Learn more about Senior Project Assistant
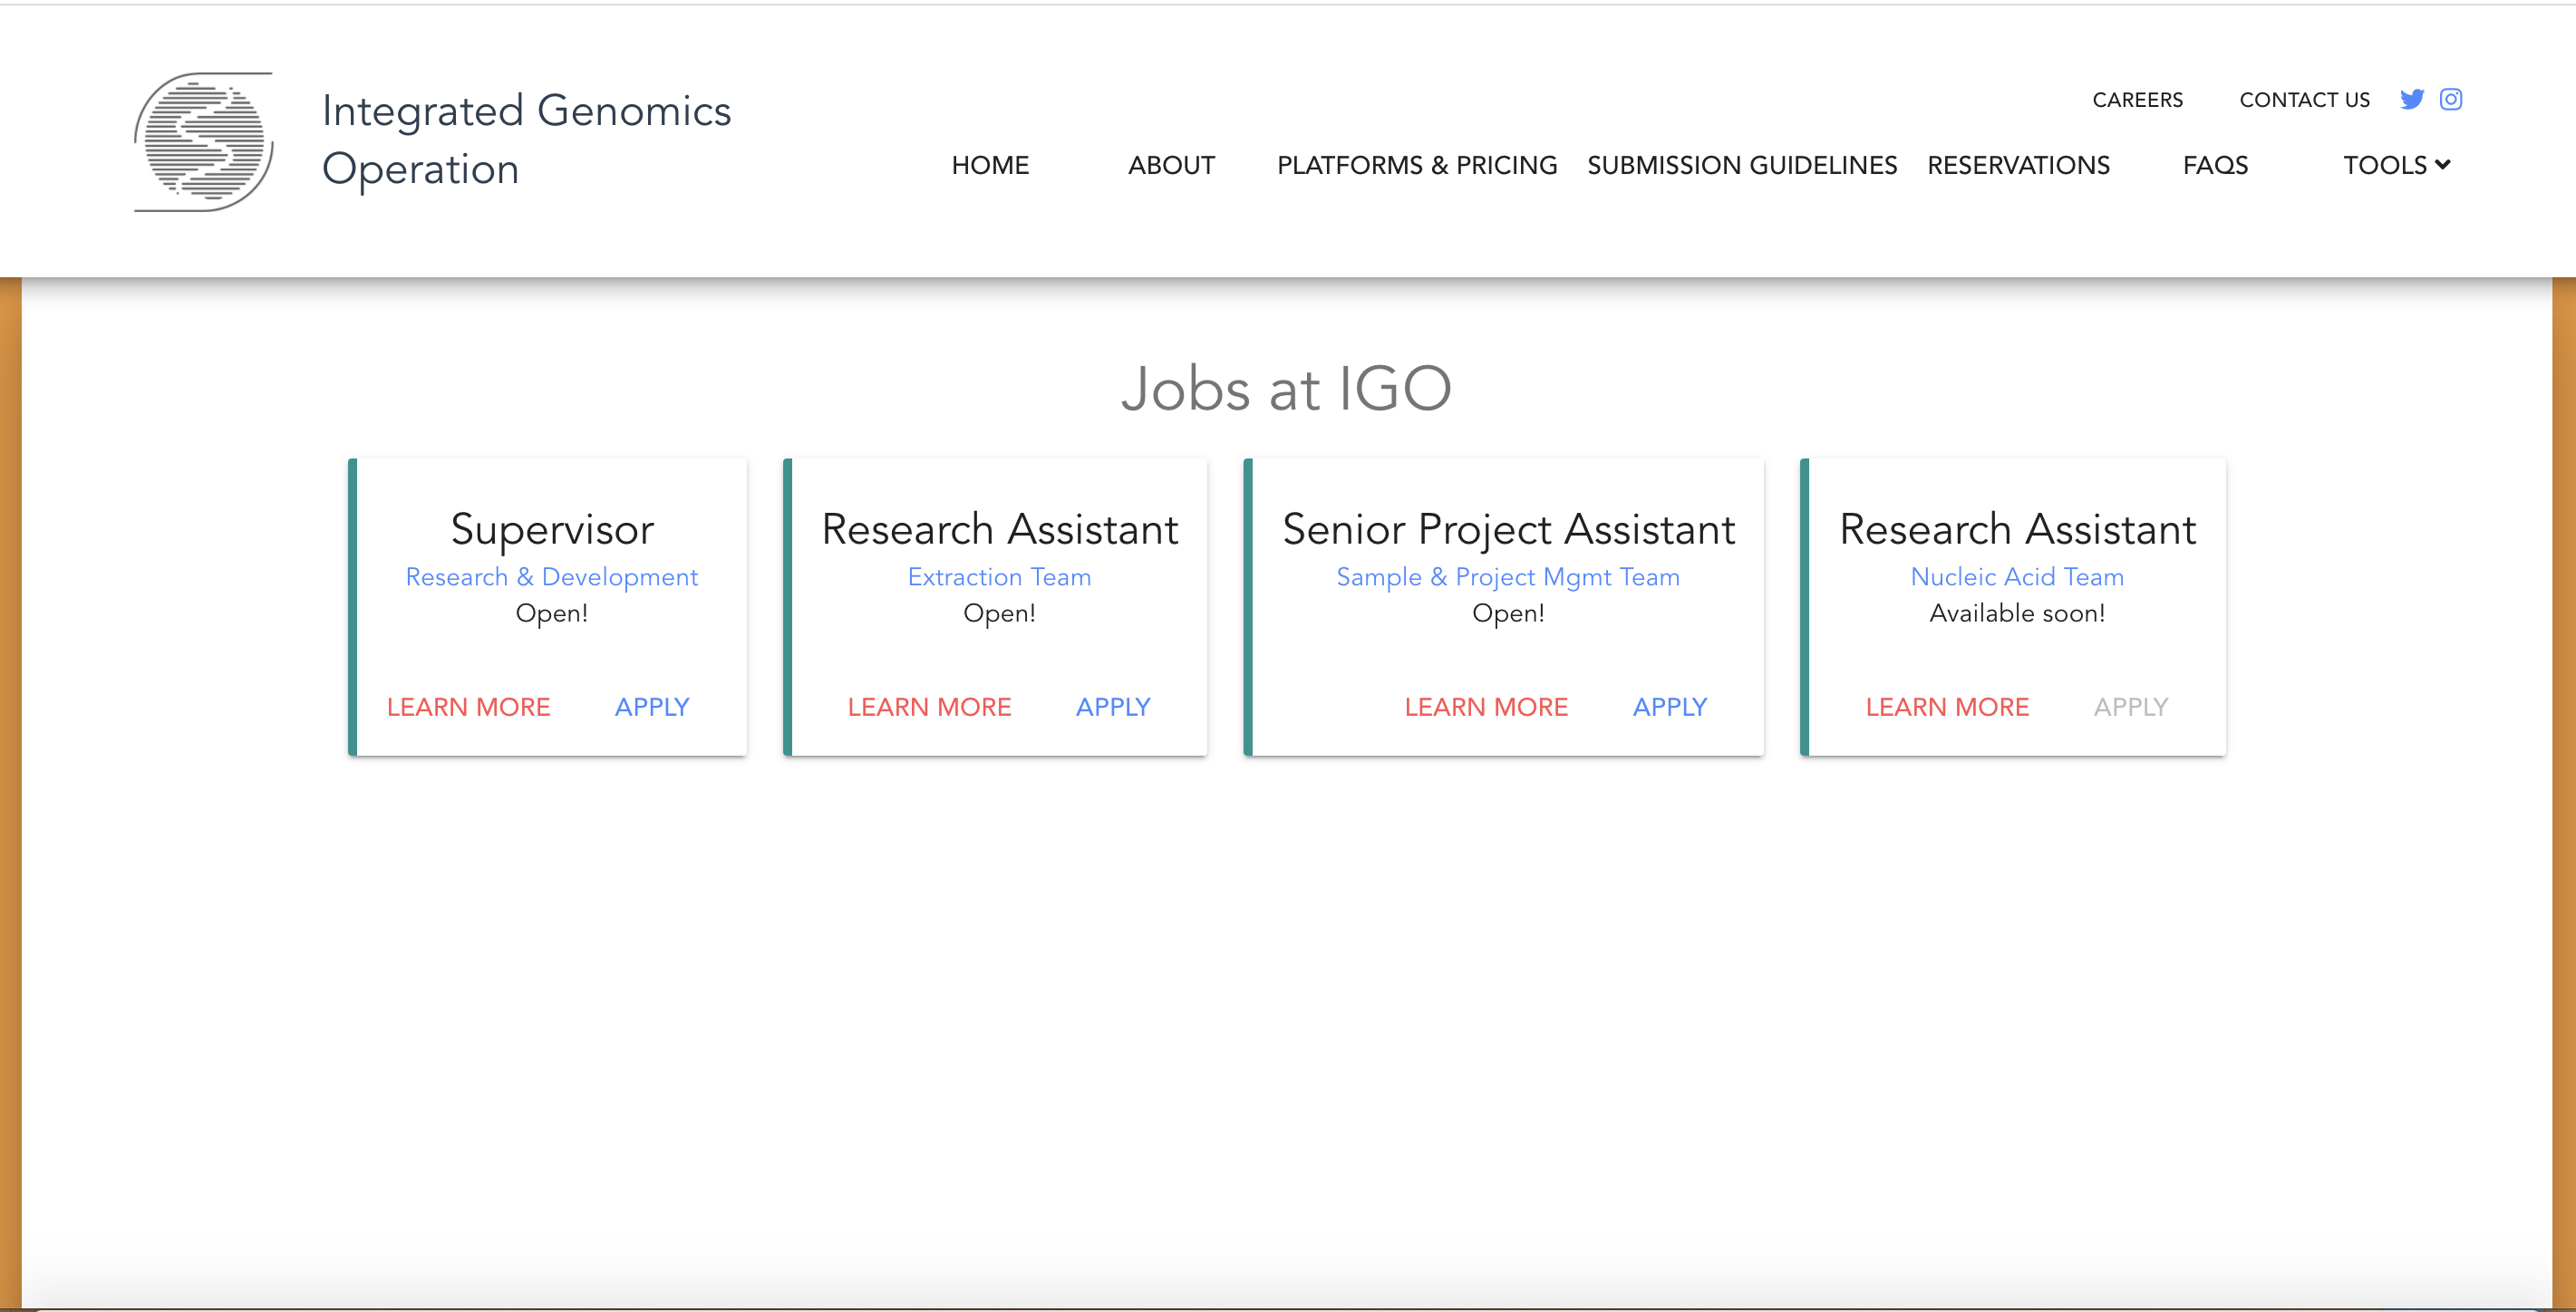2576x1312 pixels. [x=1486, y=707]
